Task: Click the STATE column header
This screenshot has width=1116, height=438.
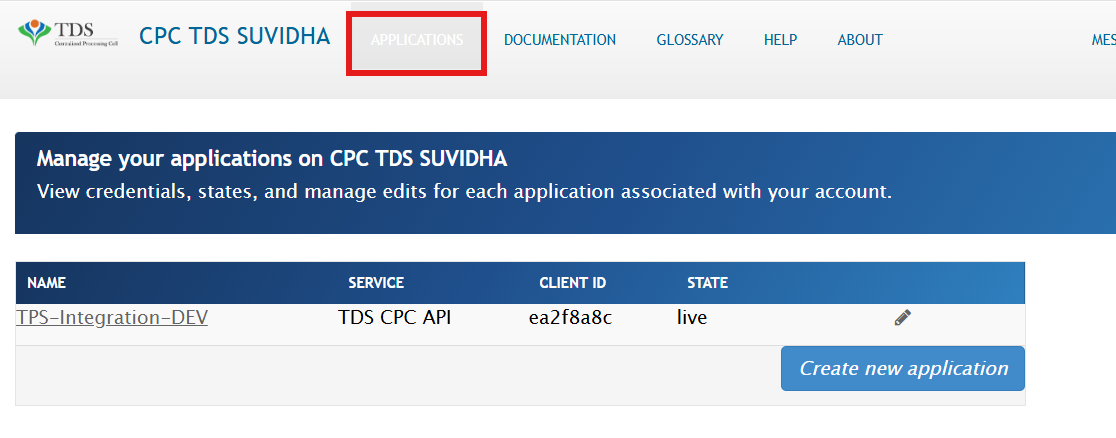Action: point(707,283)
